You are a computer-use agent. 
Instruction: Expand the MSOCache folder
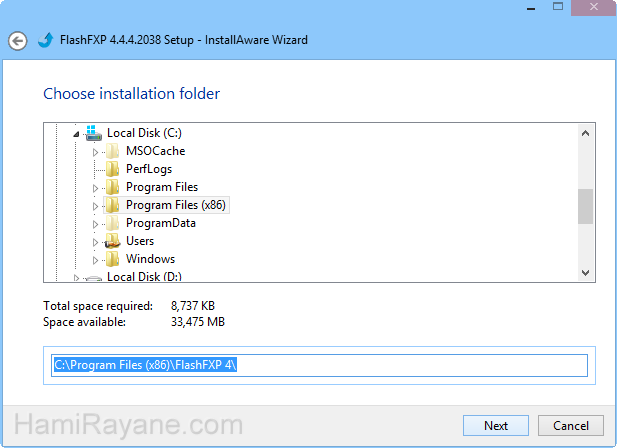(95, 152)
